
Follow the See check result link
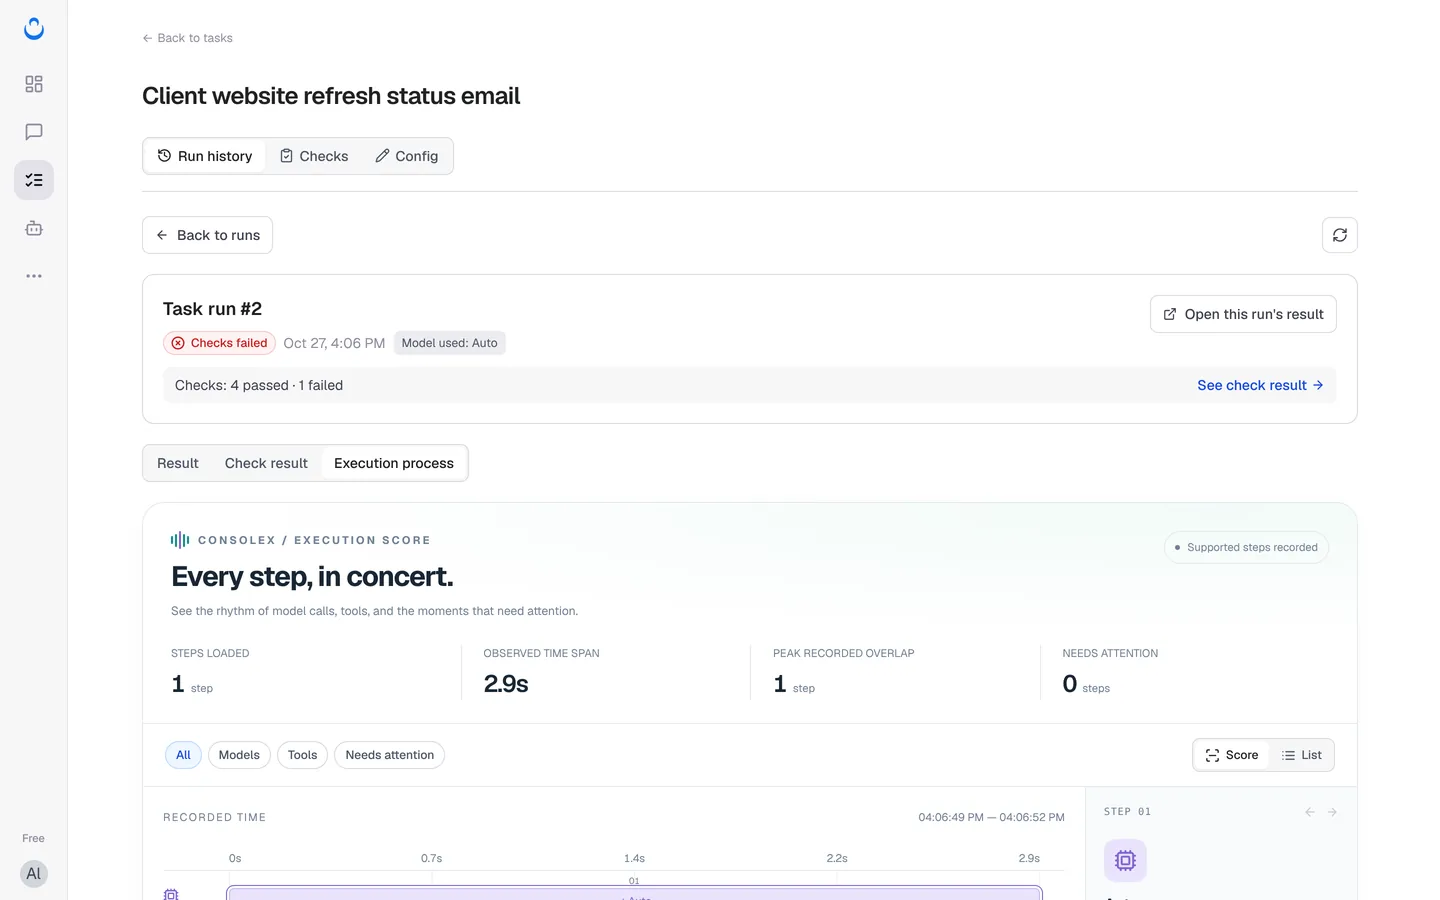point(1260,385)
